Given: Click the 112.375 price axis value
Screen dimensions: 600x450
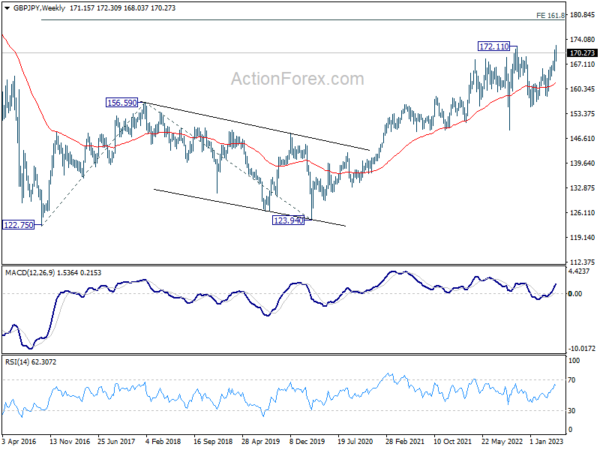Looking at the screenshot, I should click(x=582, y=262).
